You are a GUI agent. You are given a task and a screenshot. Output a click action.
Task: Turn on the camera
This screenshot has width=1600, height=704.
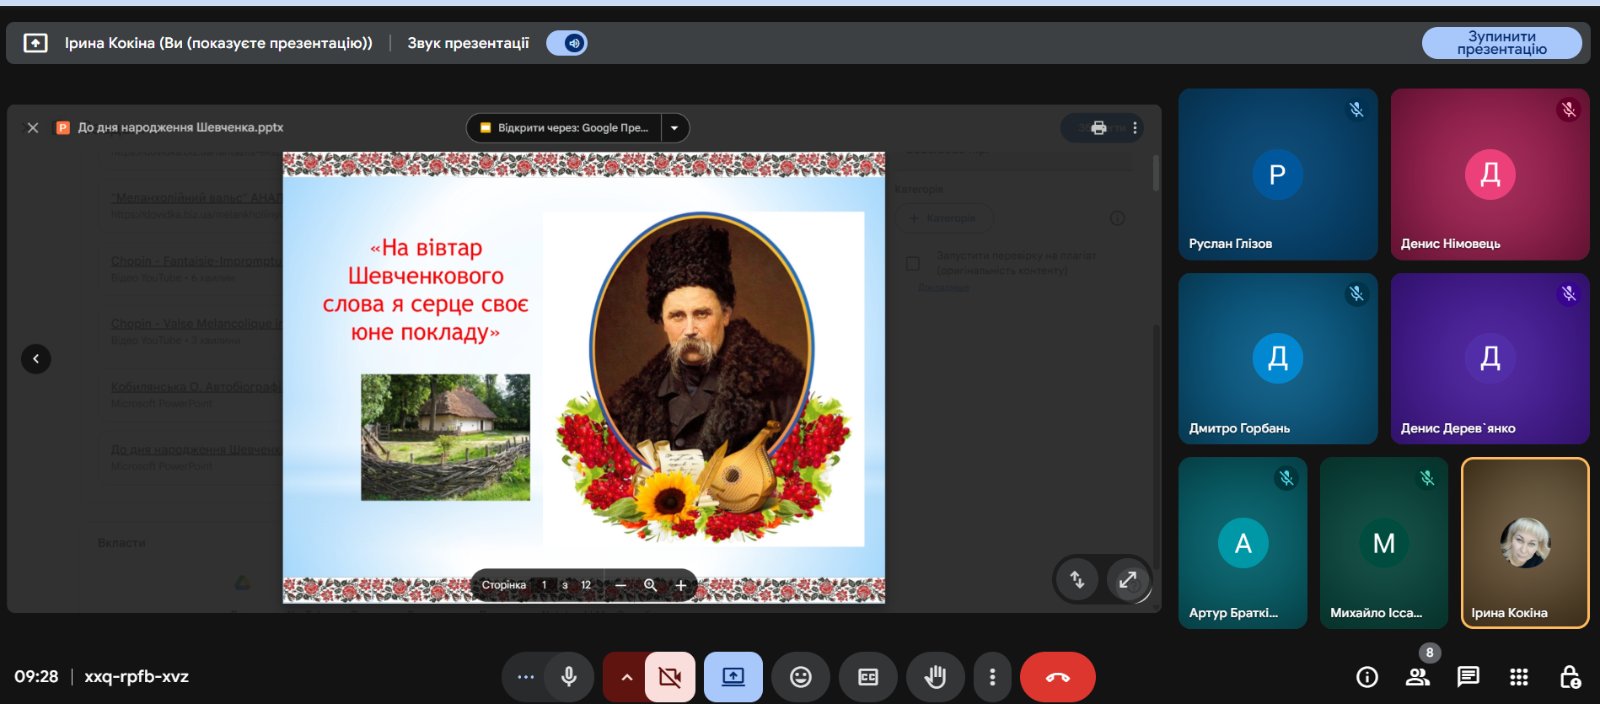tap(670, 677)
